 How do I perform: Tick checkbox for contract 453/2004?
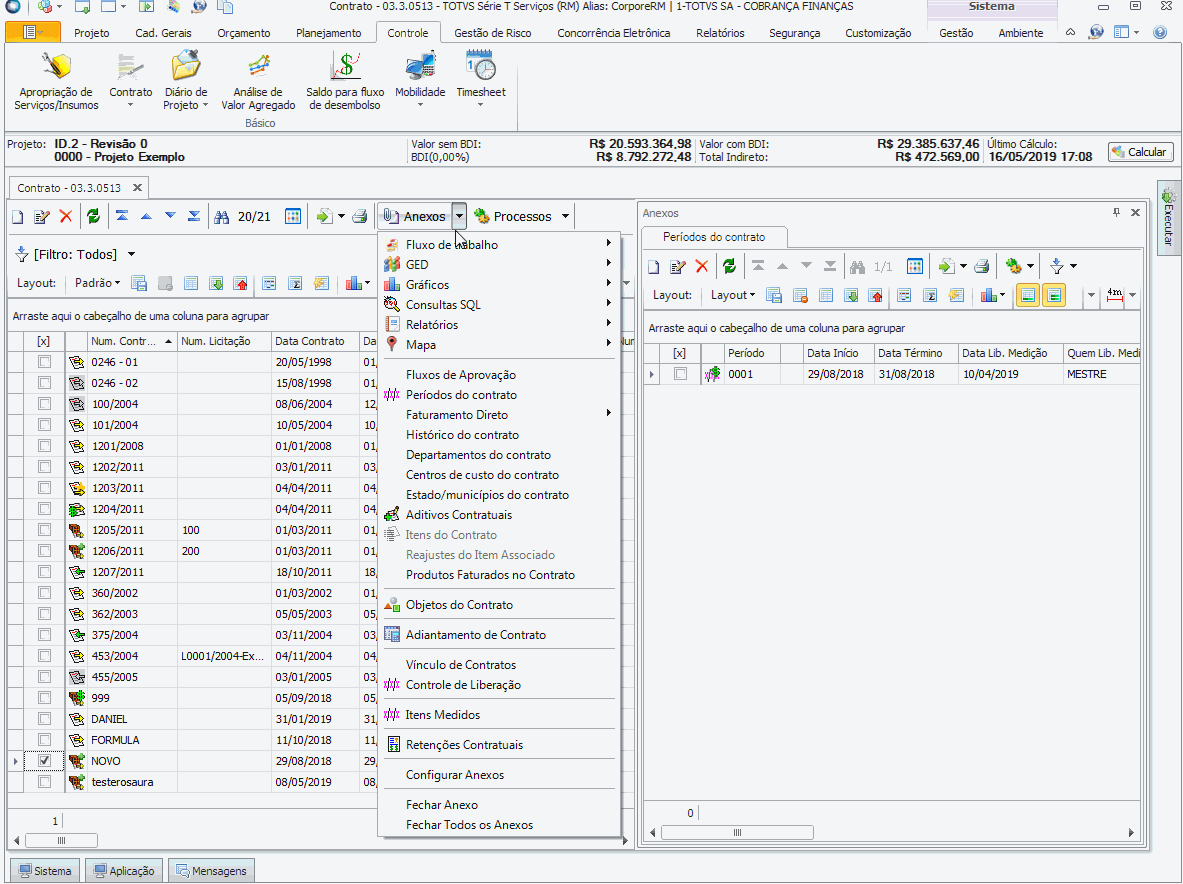pos(45,656)
